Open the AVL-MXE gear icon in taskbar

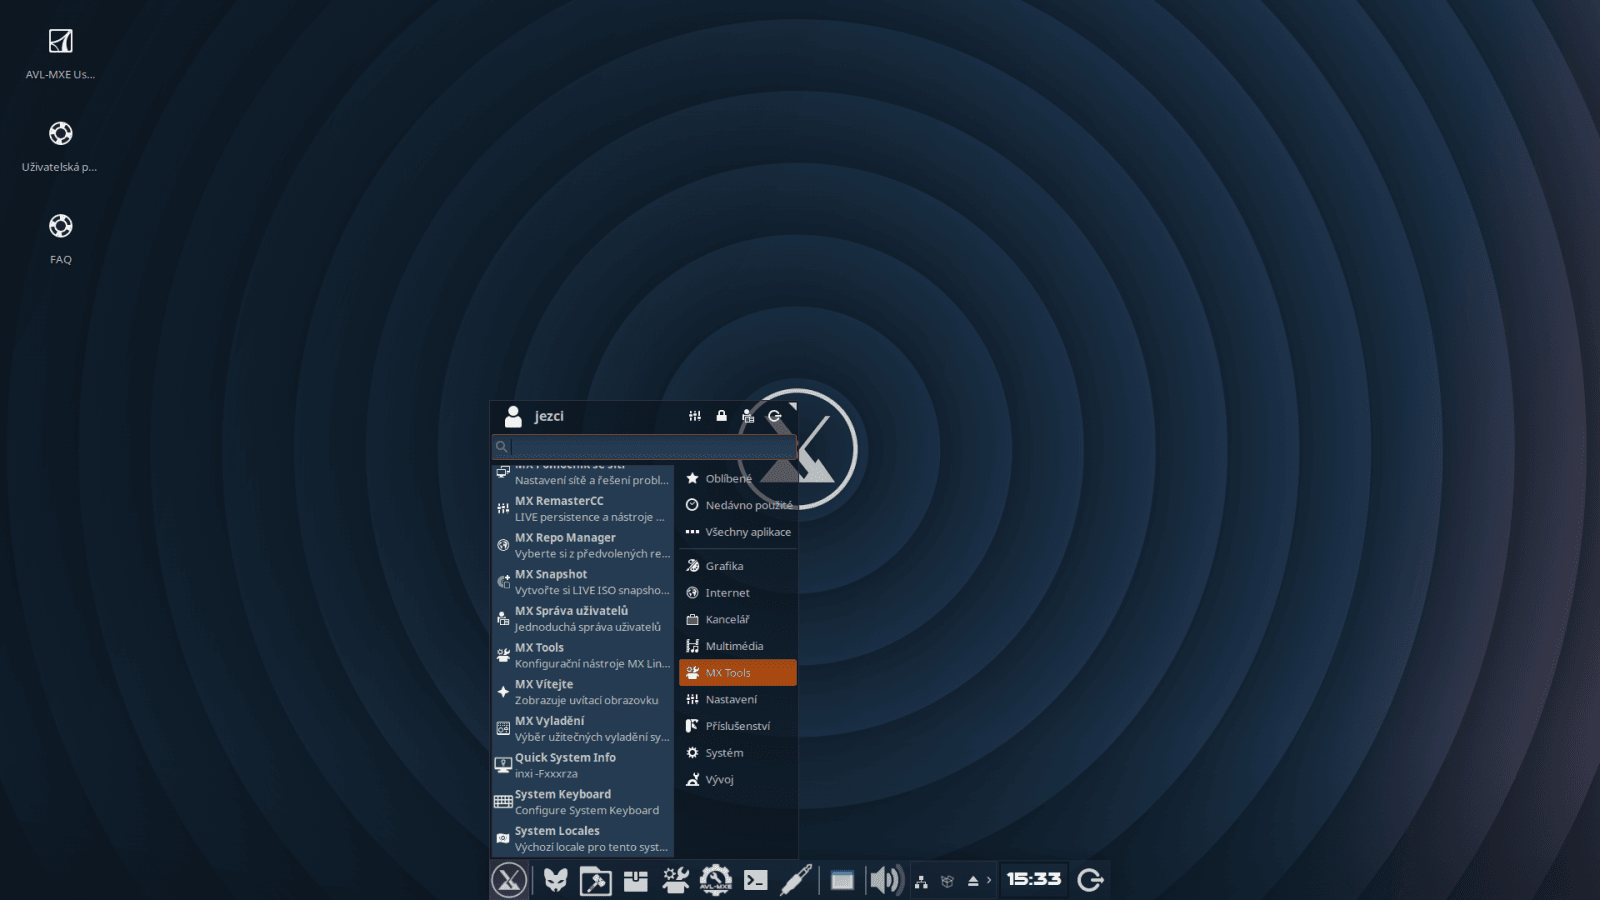(714, 880)
